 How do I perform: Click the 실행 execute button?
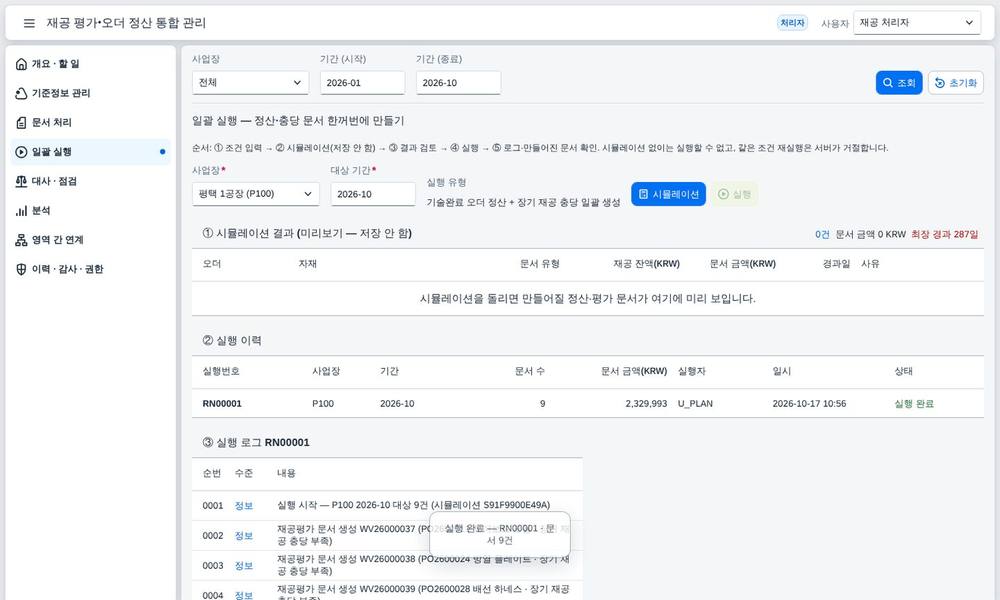(735, 194)
